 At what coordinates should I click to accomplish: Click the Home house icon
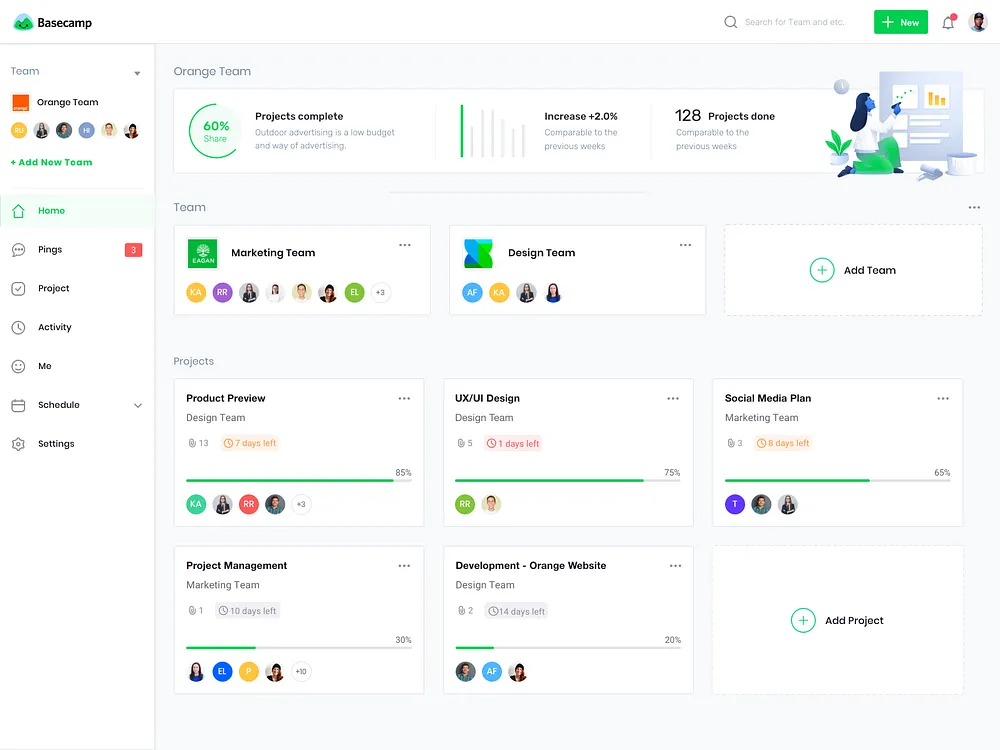pos(18,211)
